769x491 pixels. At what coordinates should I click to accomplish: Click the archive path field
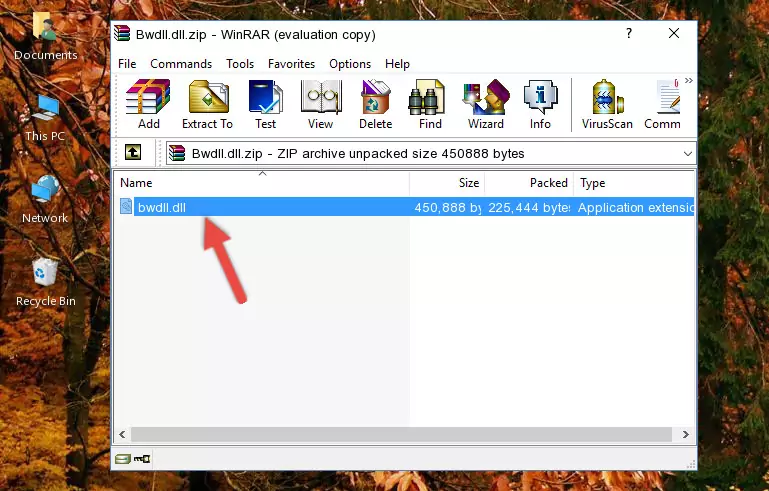(x=431, y=154)
